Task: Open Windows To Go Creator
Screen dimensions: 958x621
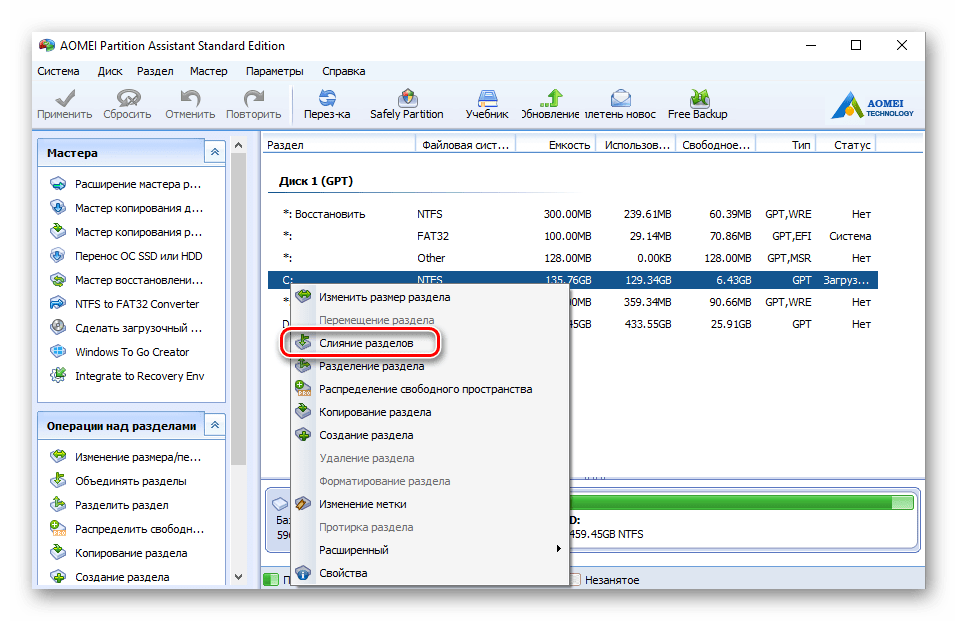Action: 132,352
